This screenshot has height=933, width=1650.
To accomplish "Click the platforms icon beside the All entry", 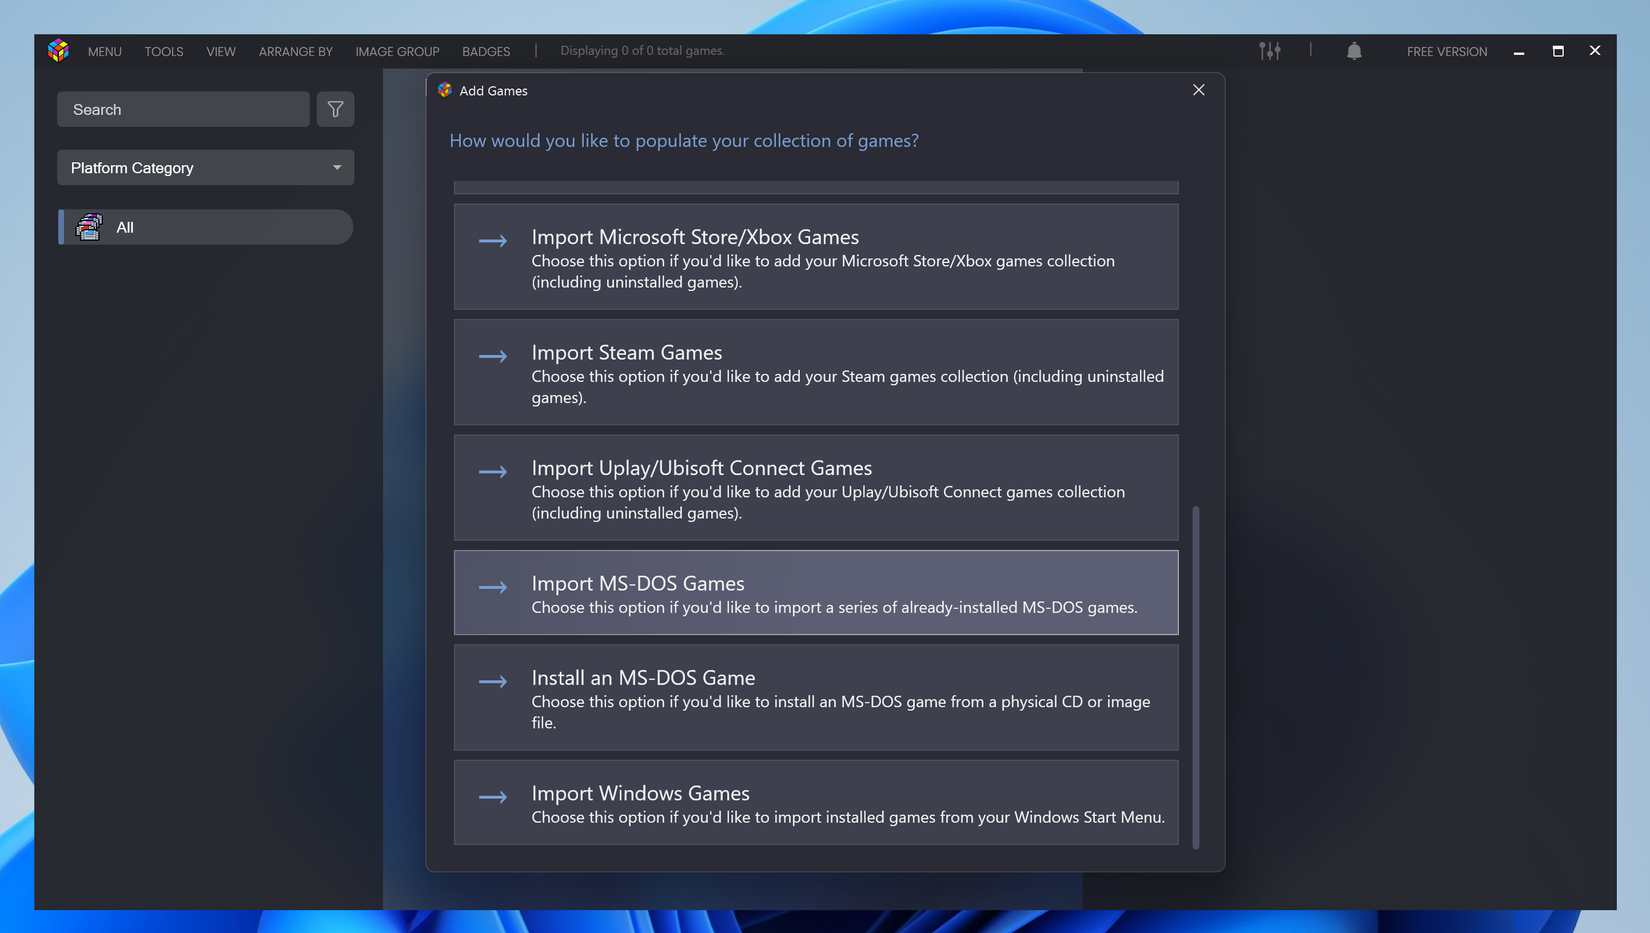I will point(89,227).
